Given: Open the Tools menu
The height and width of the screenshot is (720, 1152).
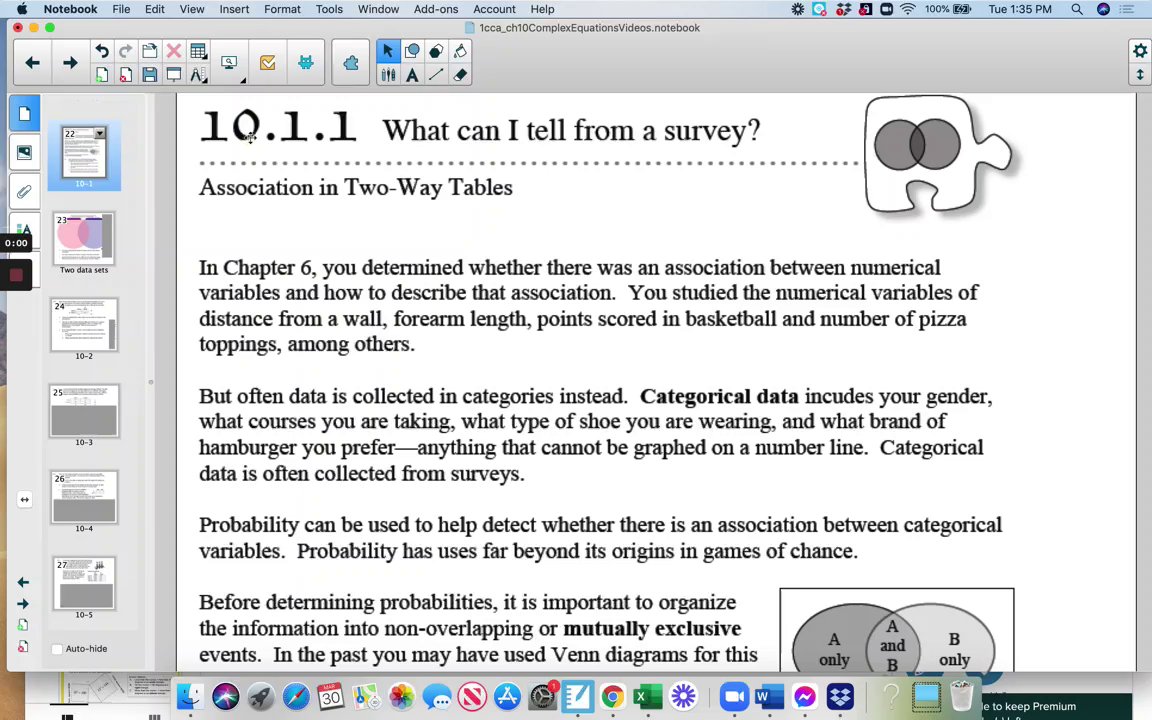Looking at the screenshot, I should point(329,9).
